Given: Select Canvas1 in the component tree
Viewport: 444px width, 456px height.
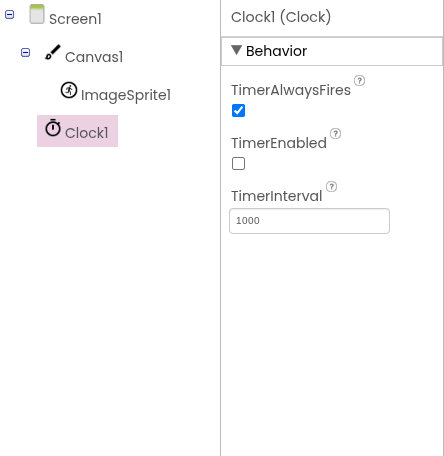Looking at the screenshot, I should coord(94,57).
